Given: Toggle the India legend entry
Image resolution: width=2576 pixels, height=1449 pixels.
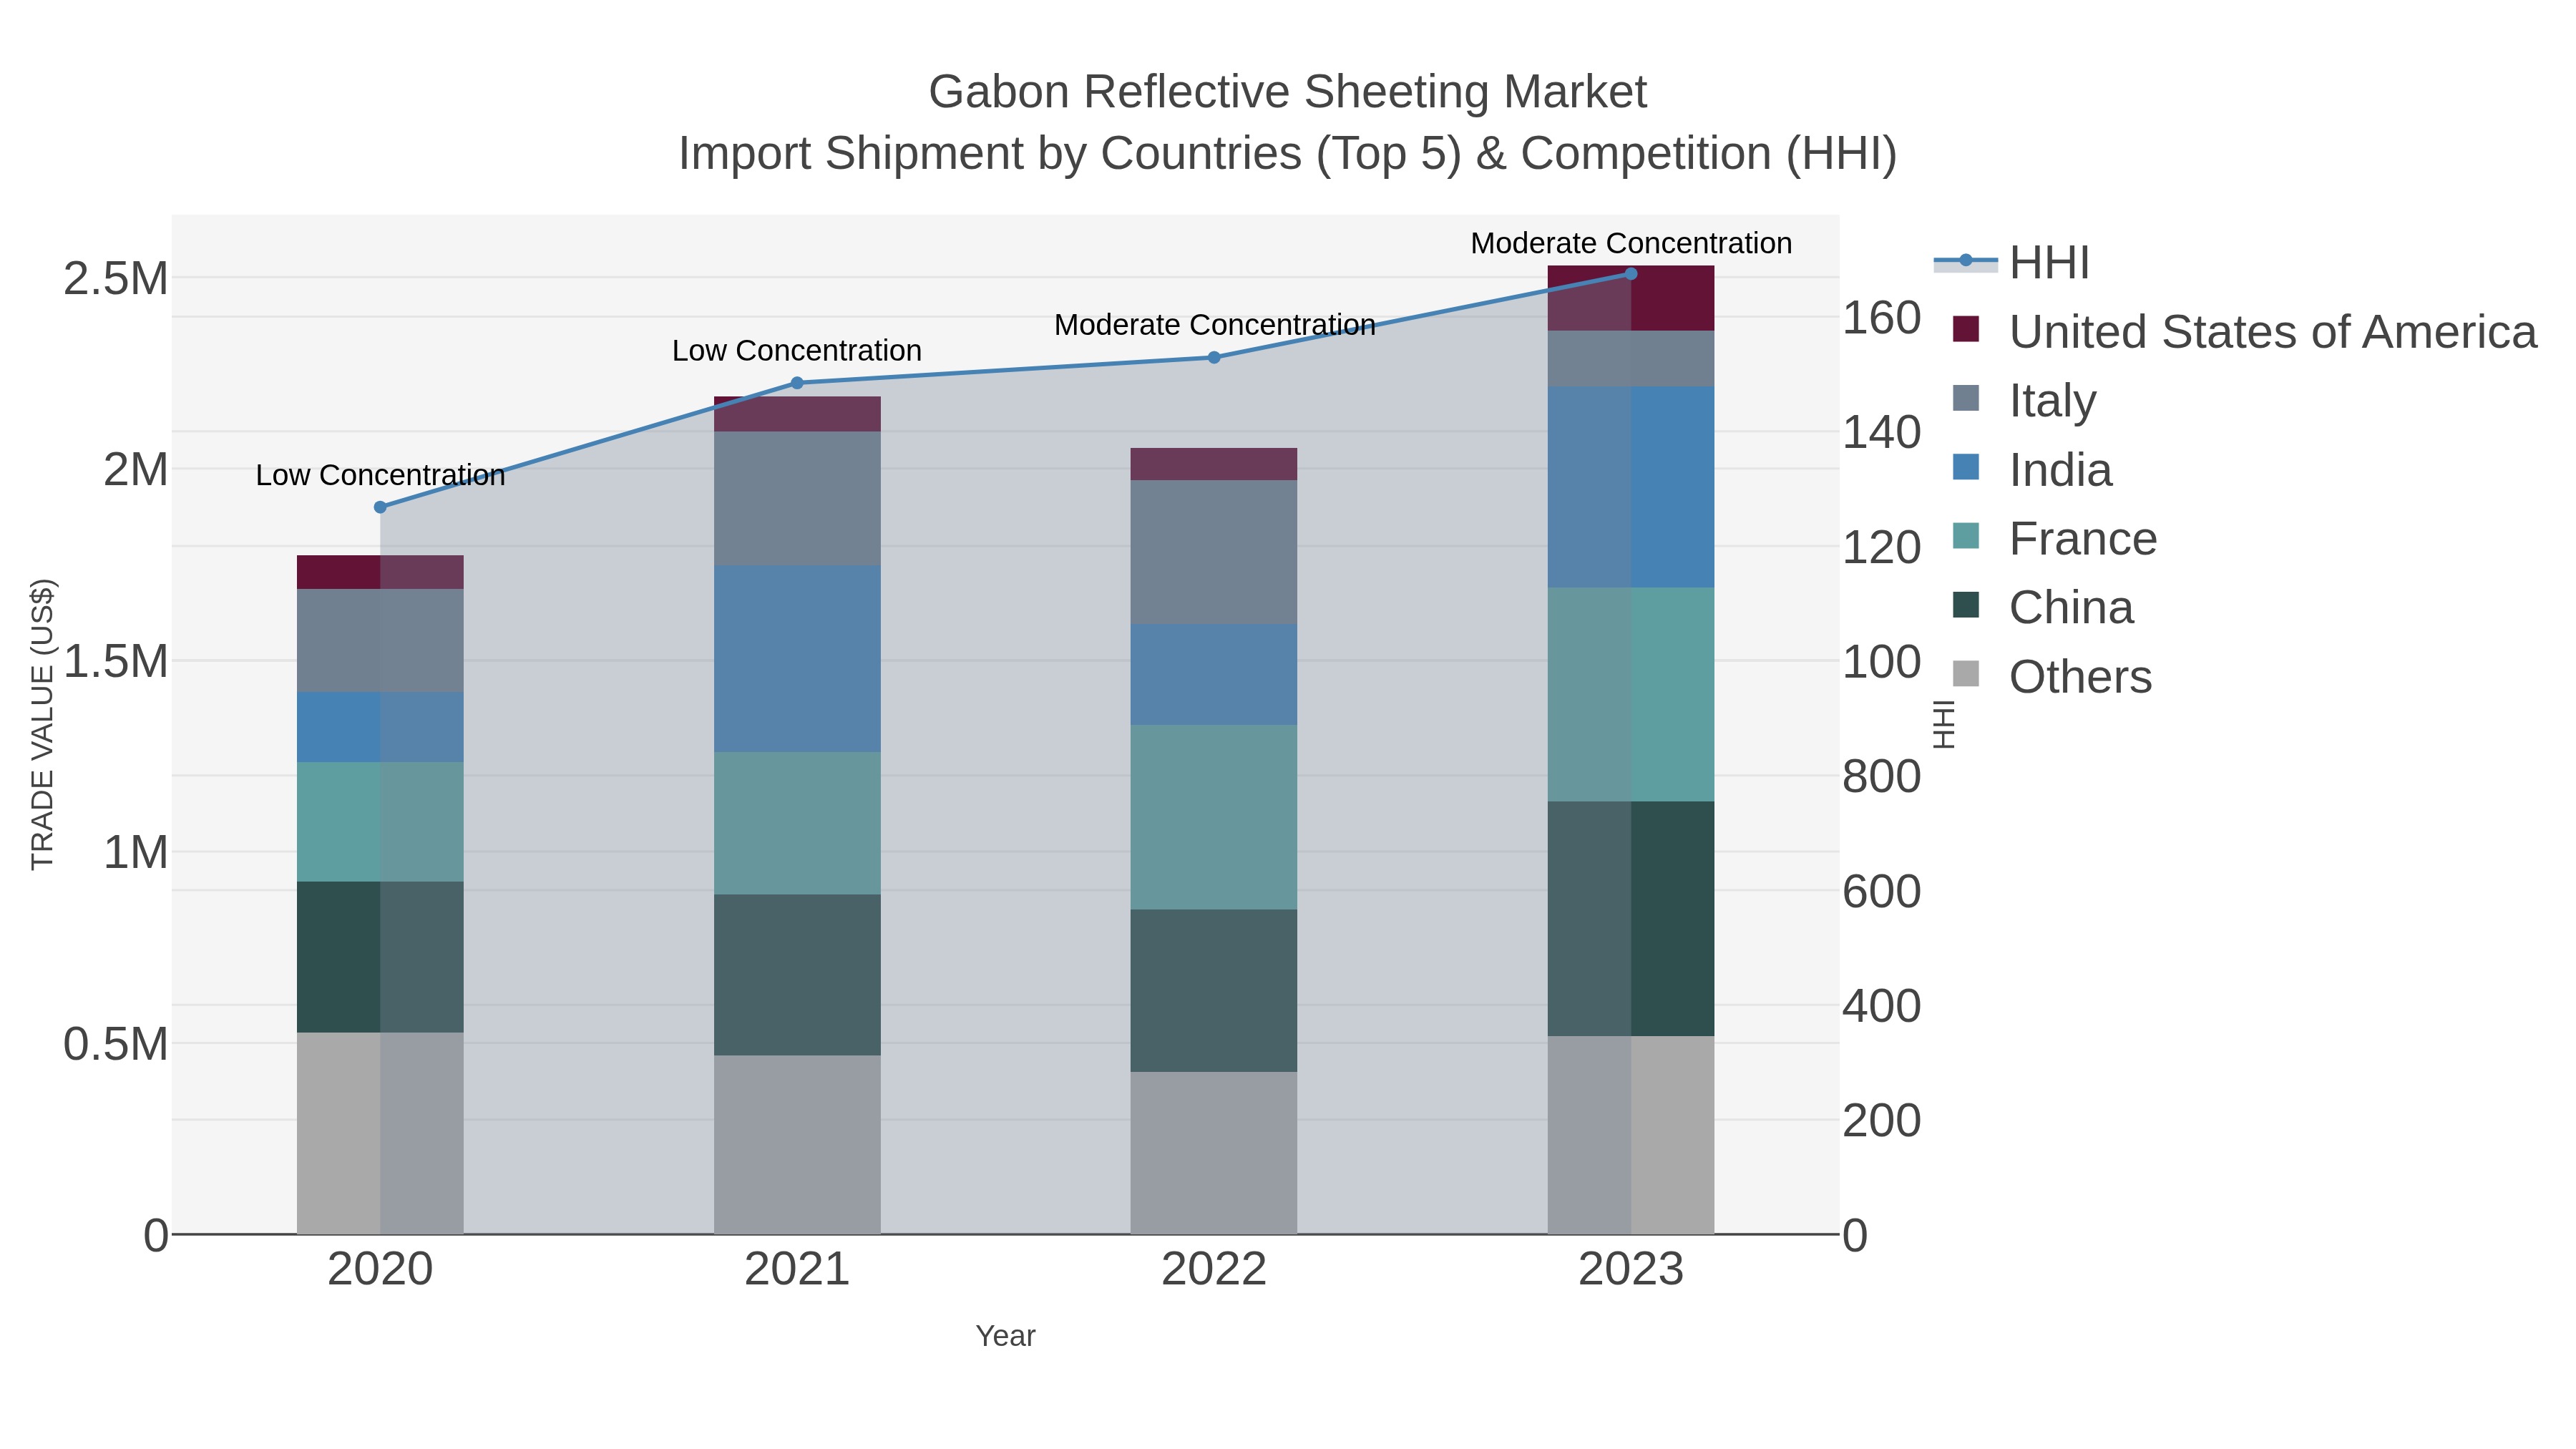Looking at the screenshot, I should 2032,469.
